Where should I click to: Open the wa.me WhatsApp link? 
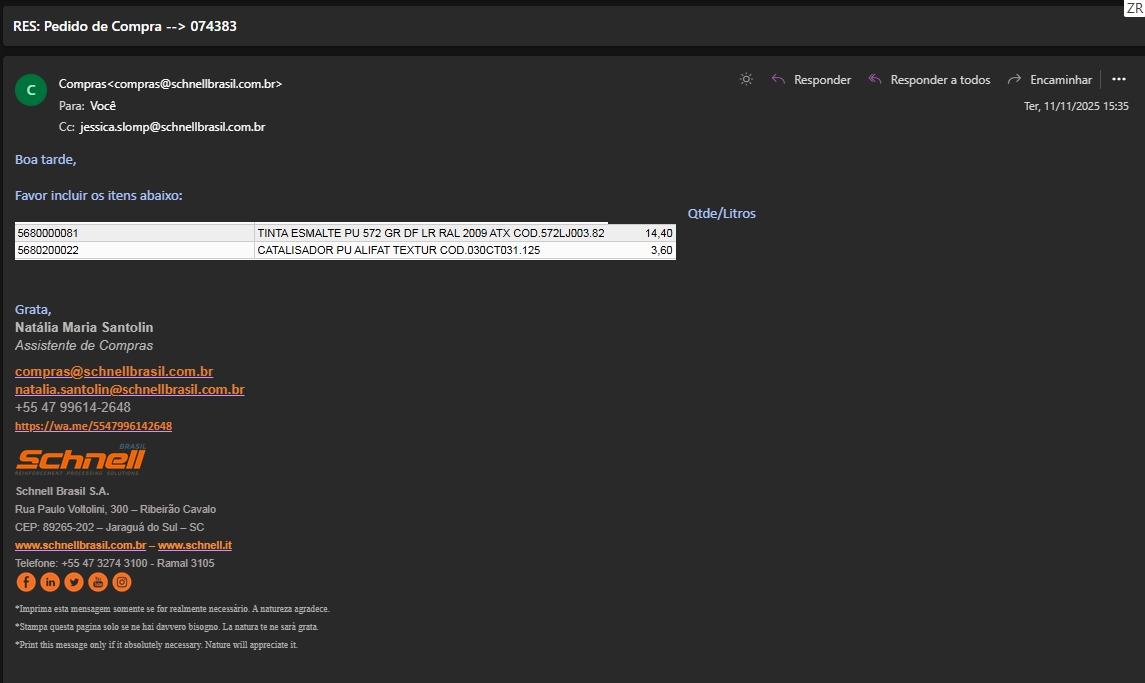[x=93, y=426]
